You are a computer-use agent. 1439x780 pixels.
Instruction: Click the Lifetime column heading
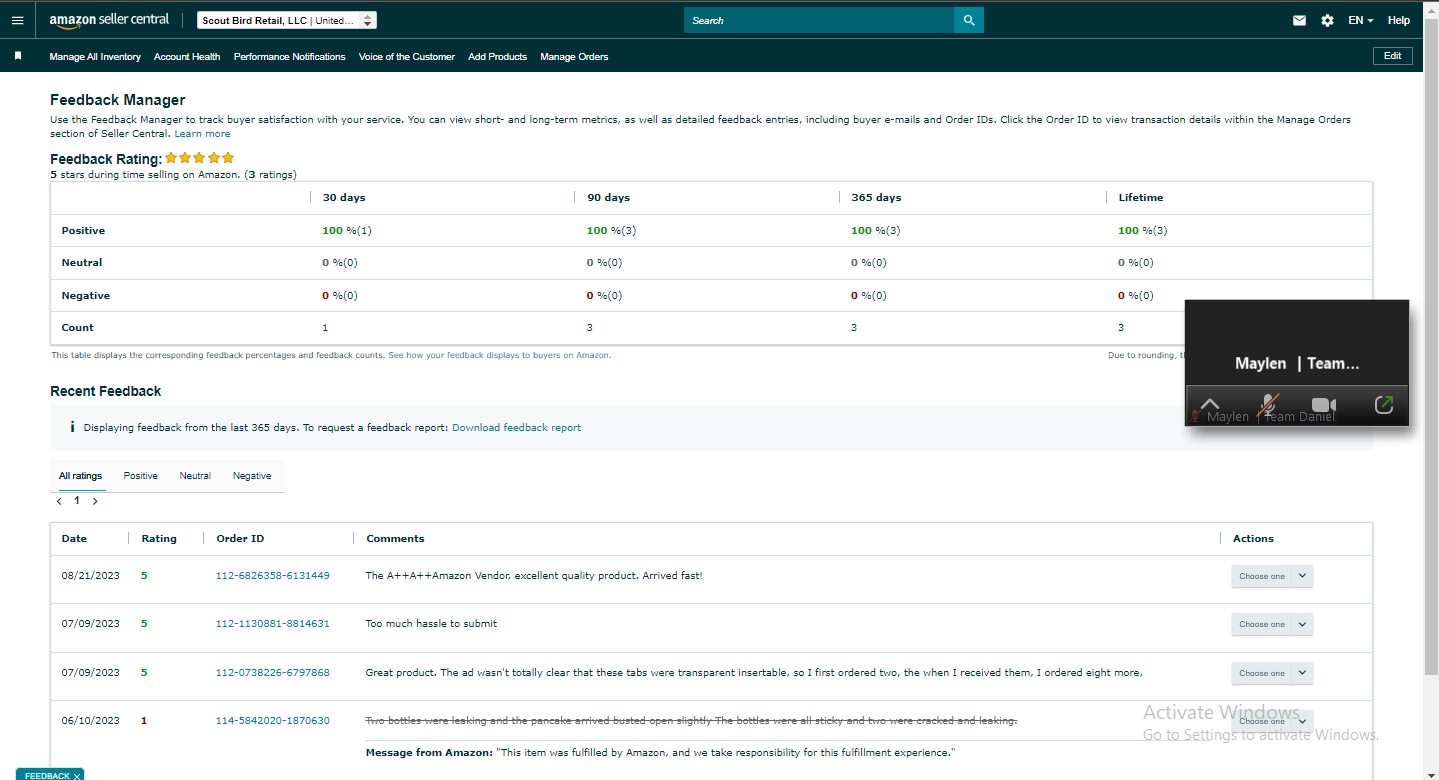point(1141,198)
